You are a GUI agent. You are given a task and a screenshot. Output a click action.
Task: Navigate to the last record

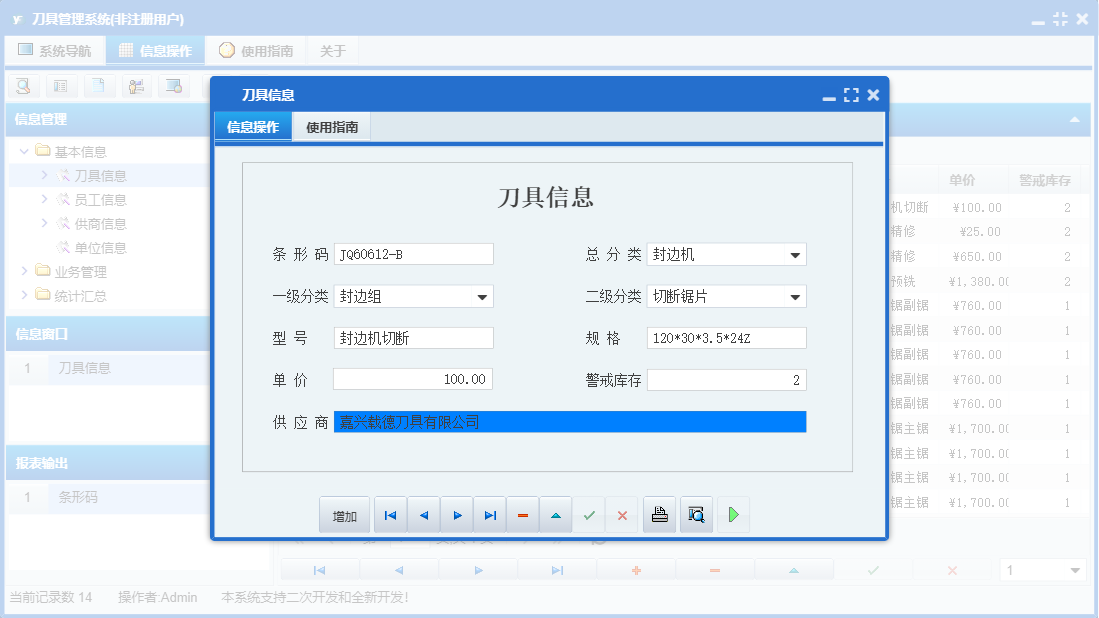pos(489,514)
